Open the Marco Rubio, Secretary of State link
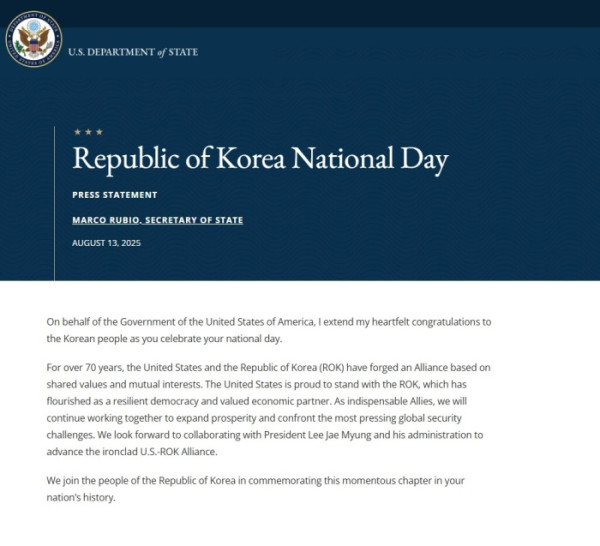The image size is (600, 546). (158, 220)
